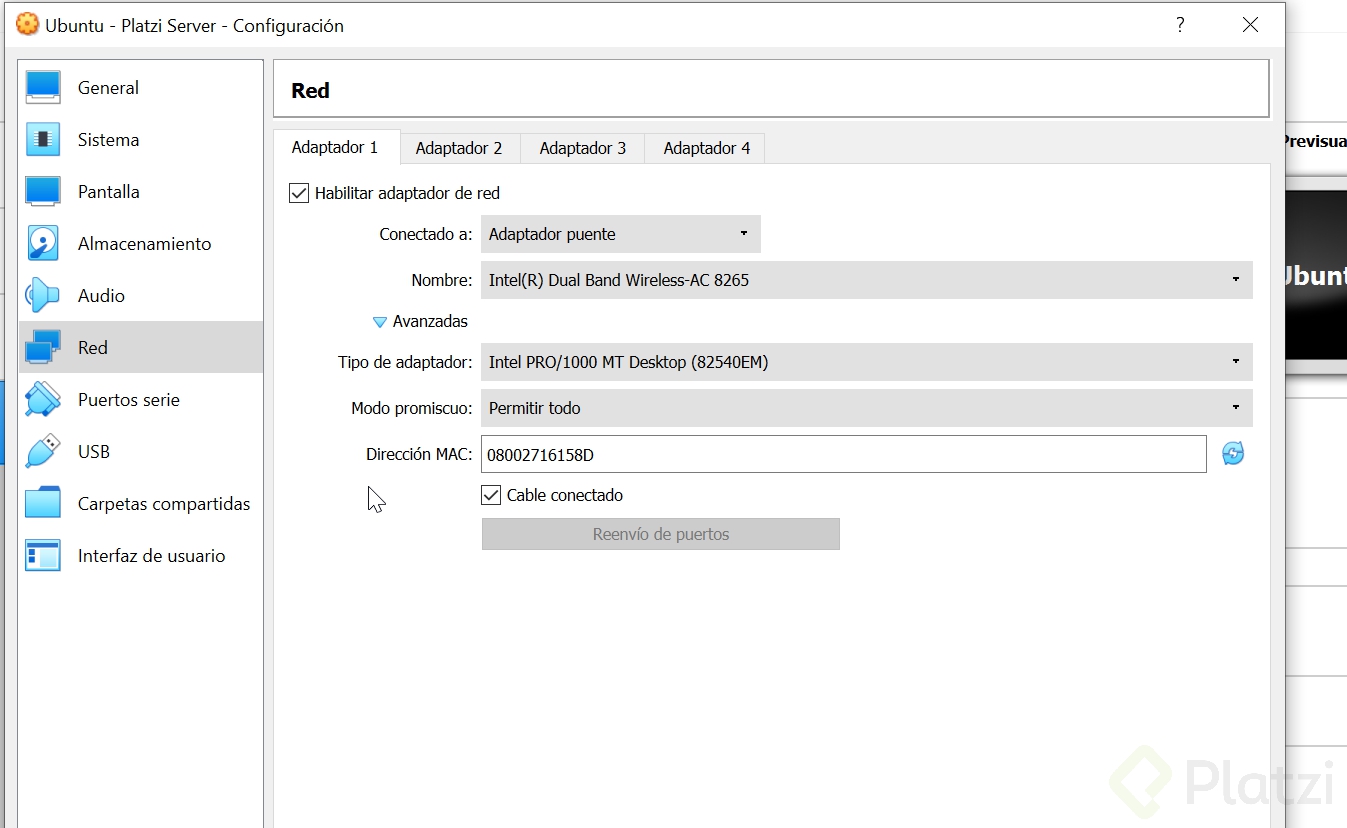Viewport: 1347px width, 828px height.
Task: Open the Modo promiscuo dropdown
Action: (867, 408)
